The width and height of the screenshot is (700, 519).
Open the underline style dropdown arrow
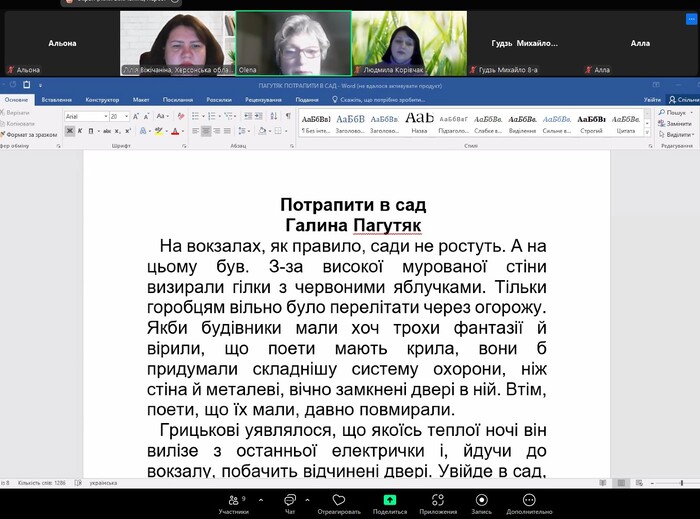coord(98,131)
